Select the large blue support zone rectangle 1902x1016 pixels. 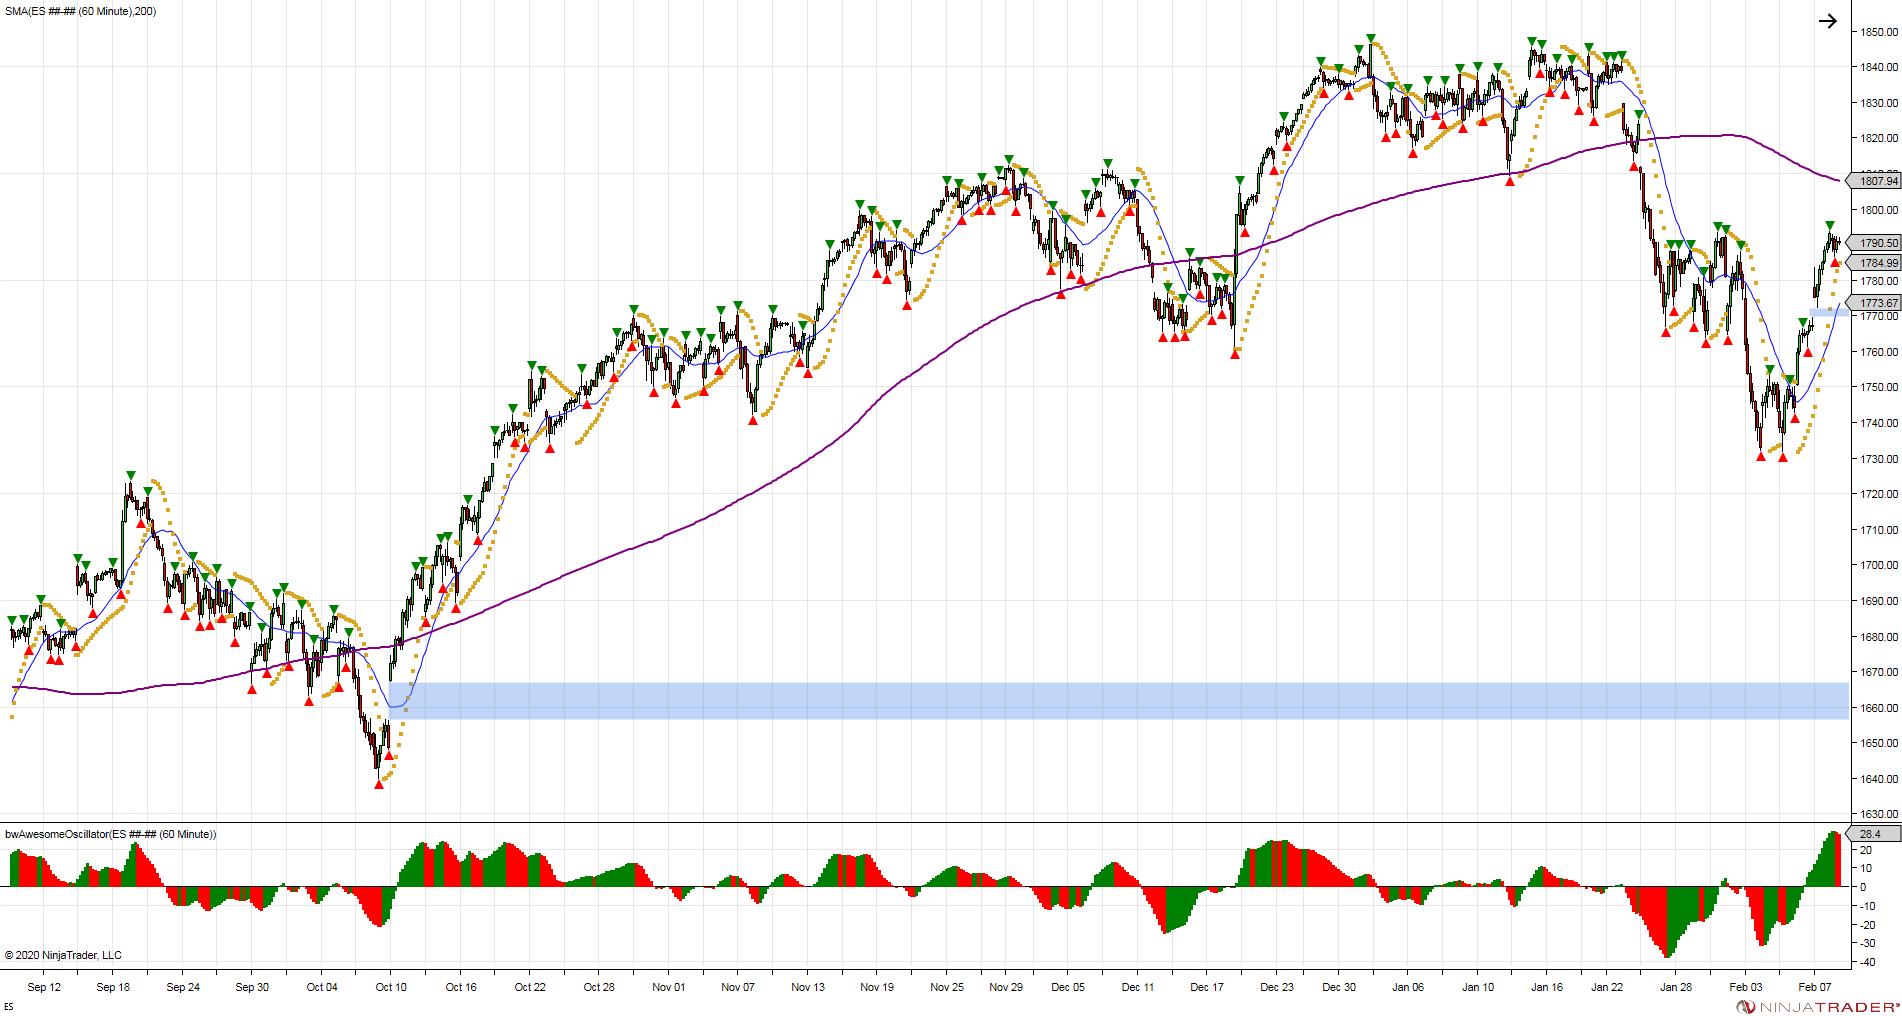tap(1119, 701)
